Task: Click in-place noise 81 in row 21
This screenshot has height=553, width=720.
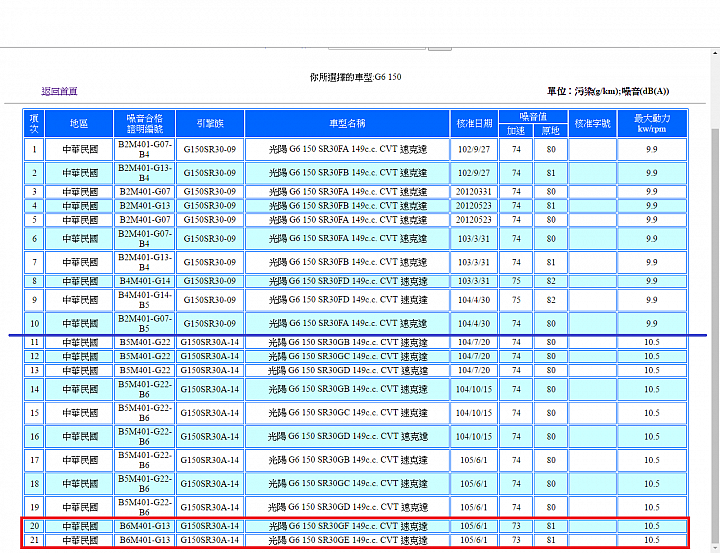Action: click(x=551, y=540)
